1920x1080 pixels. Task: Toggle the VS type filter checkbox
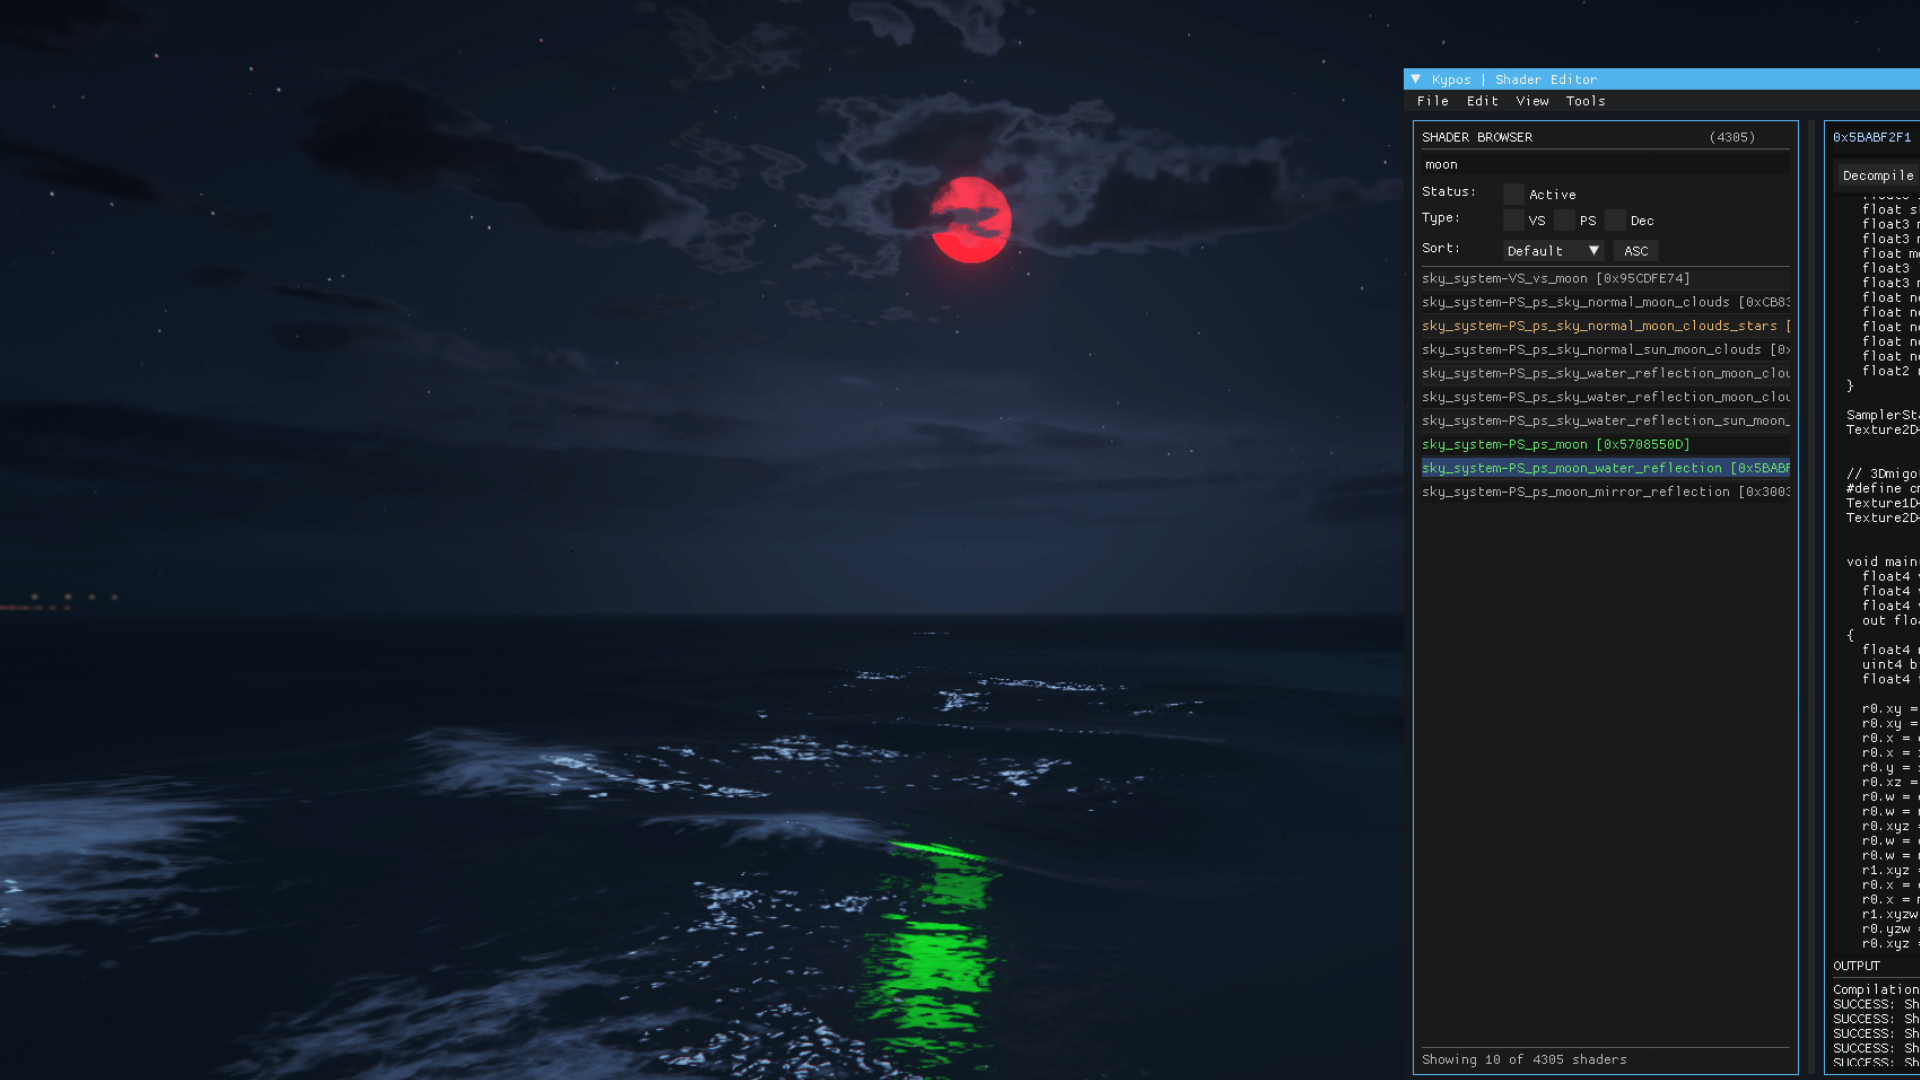pos(1513,220)
